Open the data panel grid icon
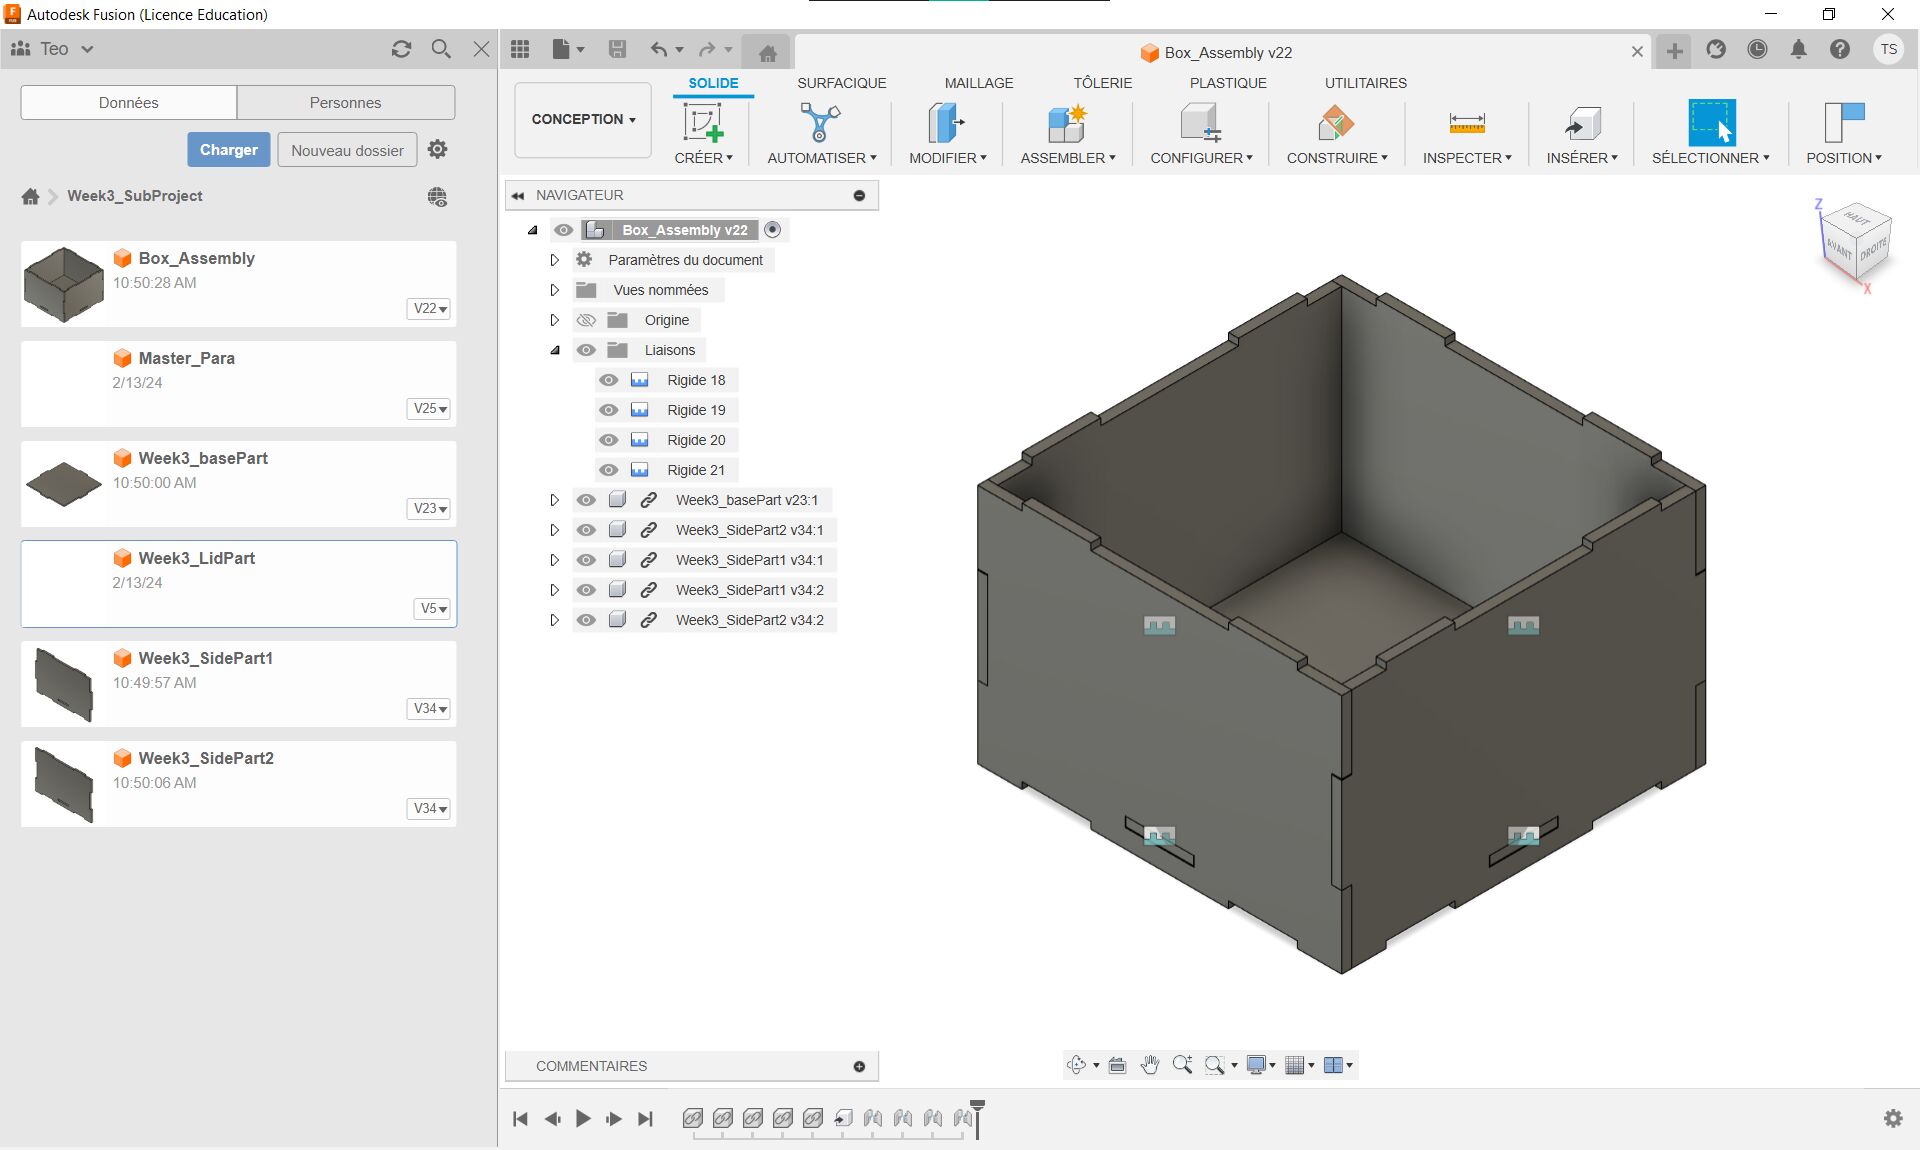Image resolution: width=1920 pixels, height=1150 pixels. coord(520,49)
